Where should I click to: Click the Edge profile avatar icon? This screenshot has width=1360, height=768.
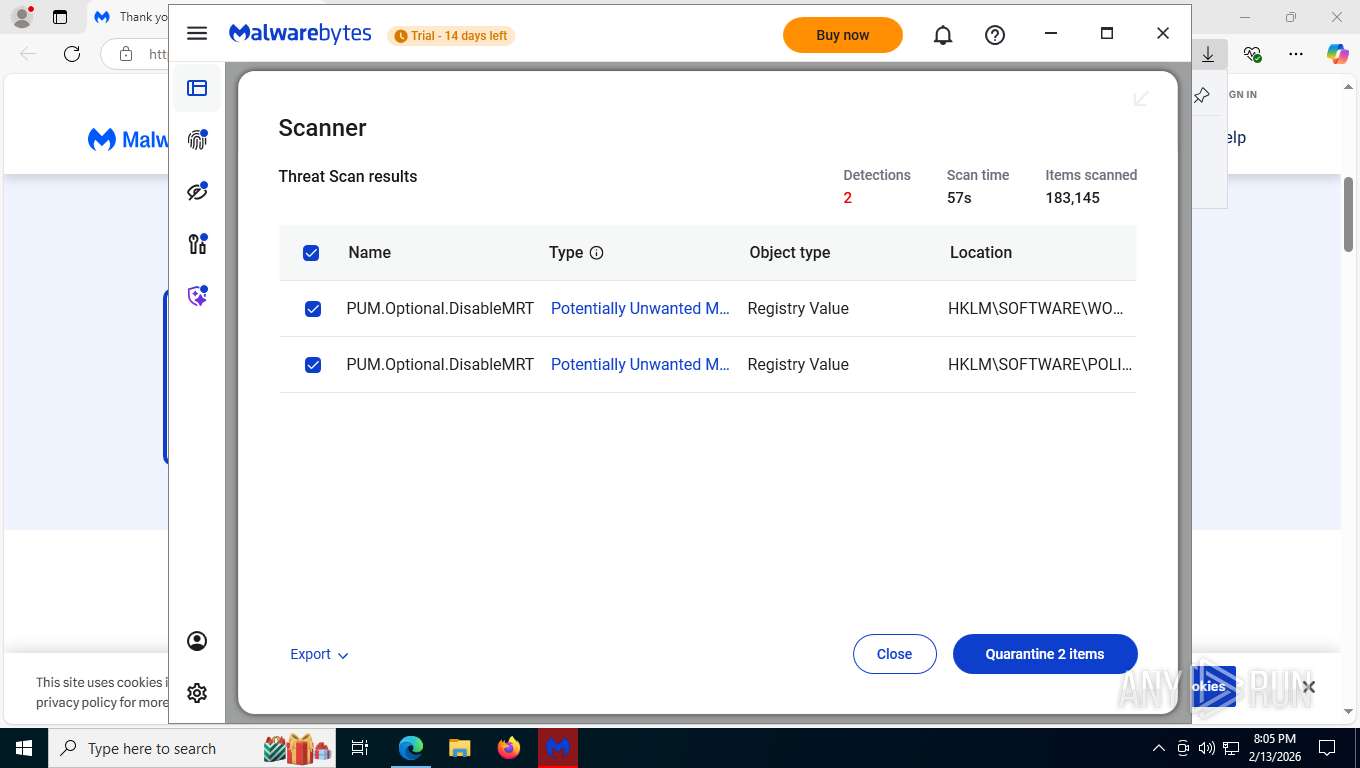(22, 17)
